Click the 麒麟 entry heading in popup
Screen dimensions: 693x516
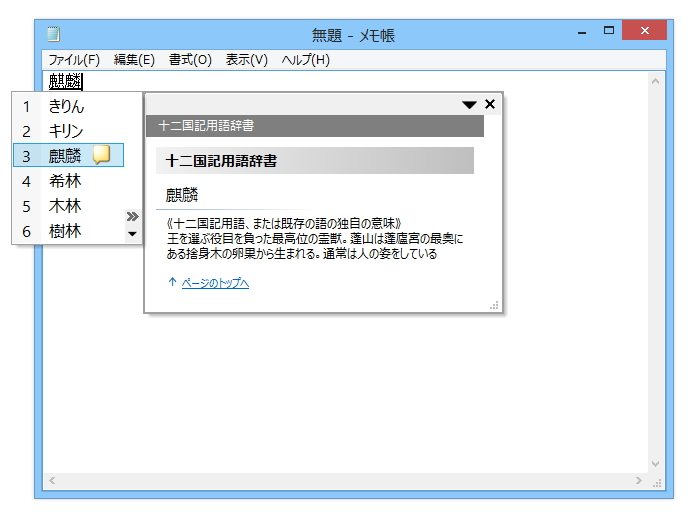pyautogui.click(x=182, y=195)
